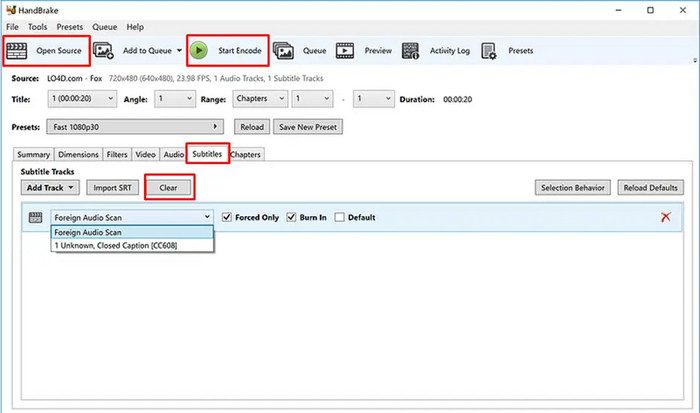The height and width of the screenshot is (413, 700).
Task: Click the Add to Queue image icon
Action: coord(103,51)
